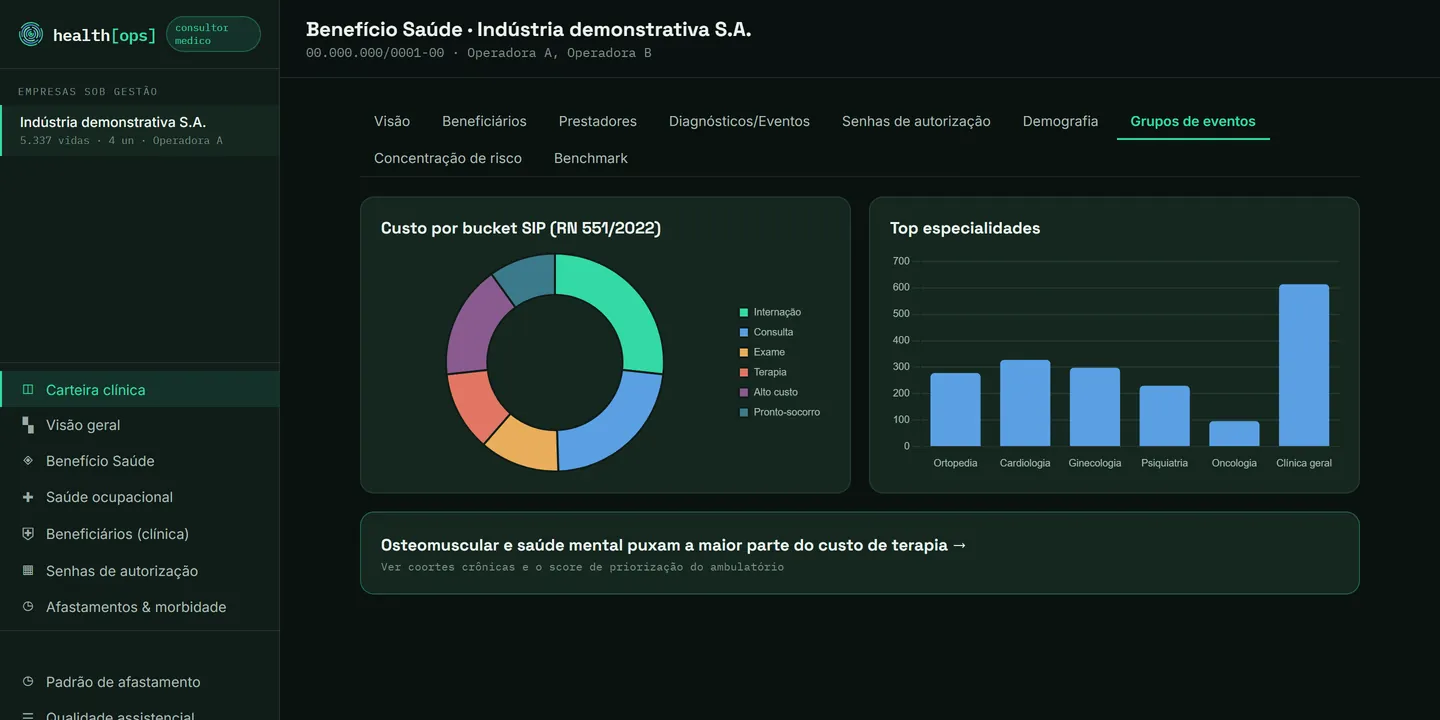
Task: Click the Benefício Saúde diamond icon
Action: (x=28, y=461)
